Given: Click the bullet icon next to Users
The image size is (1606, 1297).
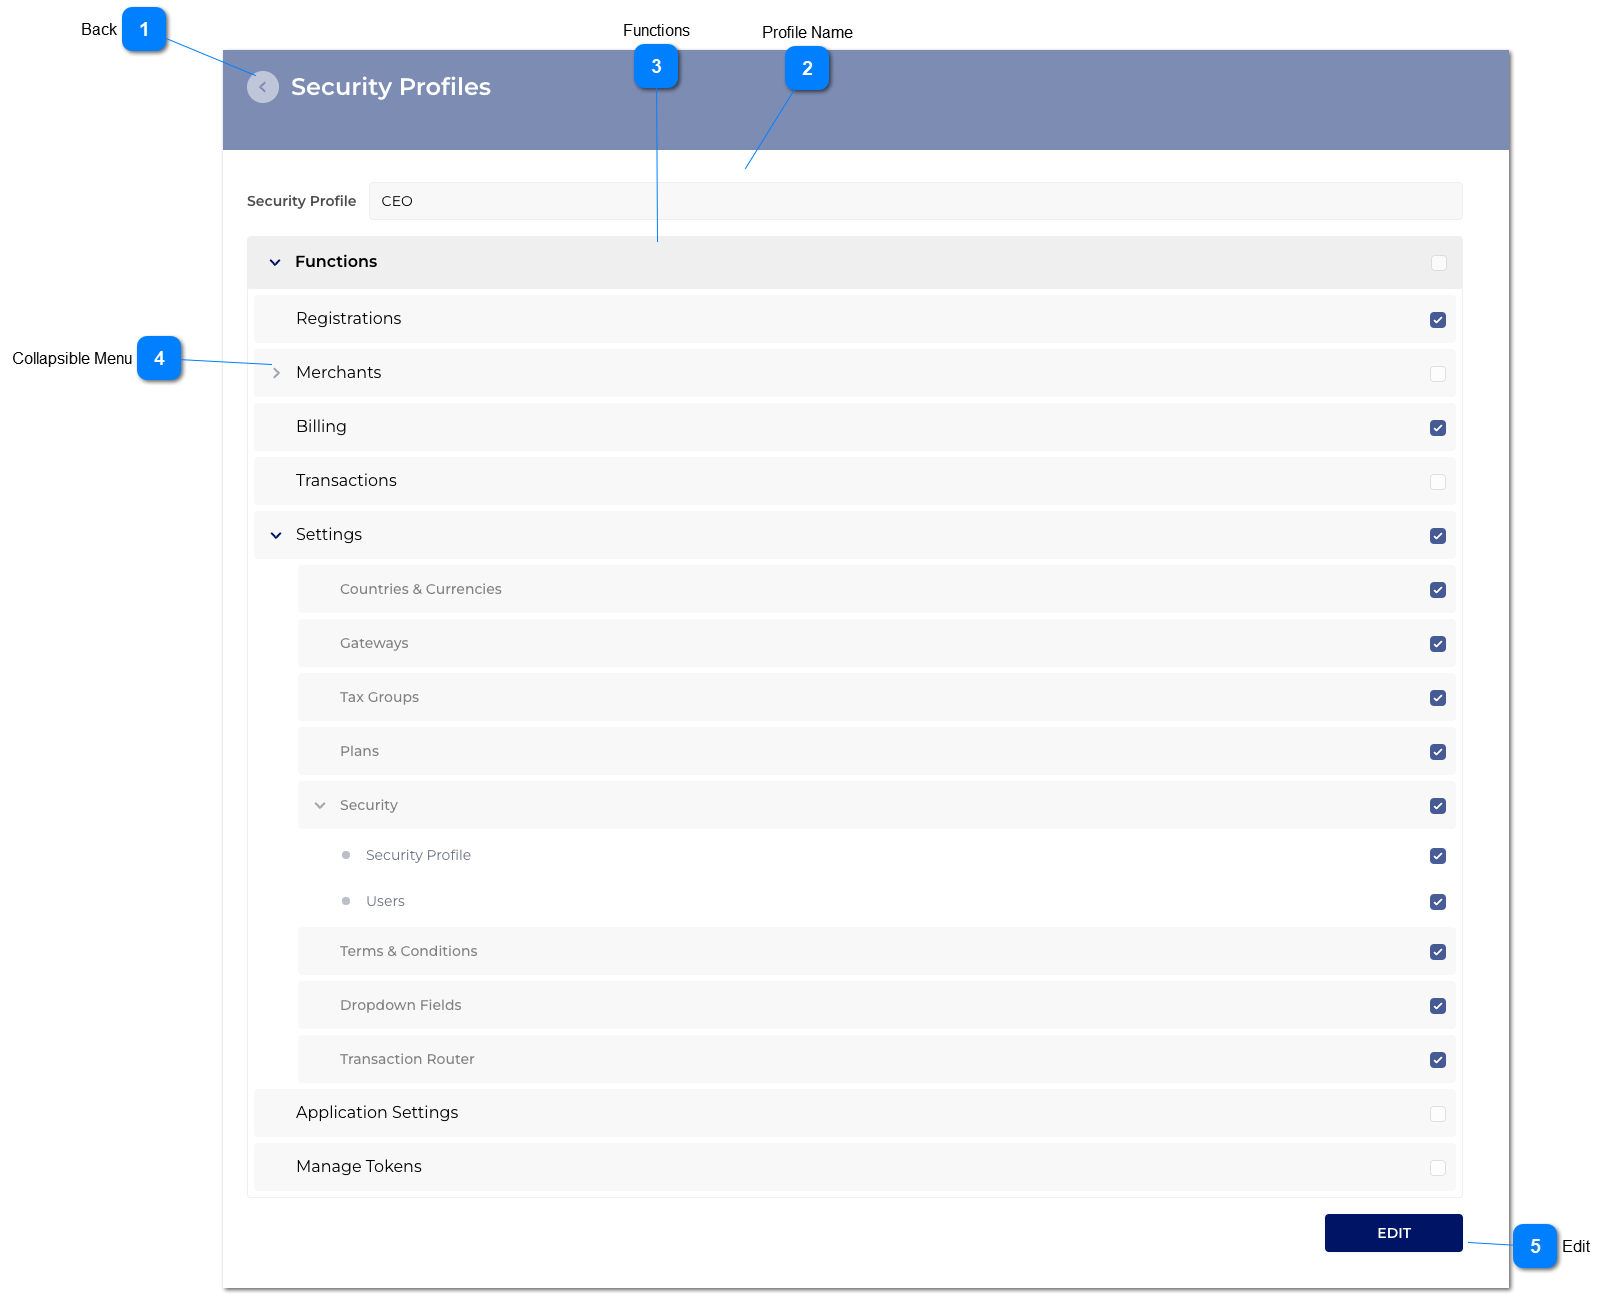Looking at the screenshot, I should pyautogui.click(x=345, y=900).
